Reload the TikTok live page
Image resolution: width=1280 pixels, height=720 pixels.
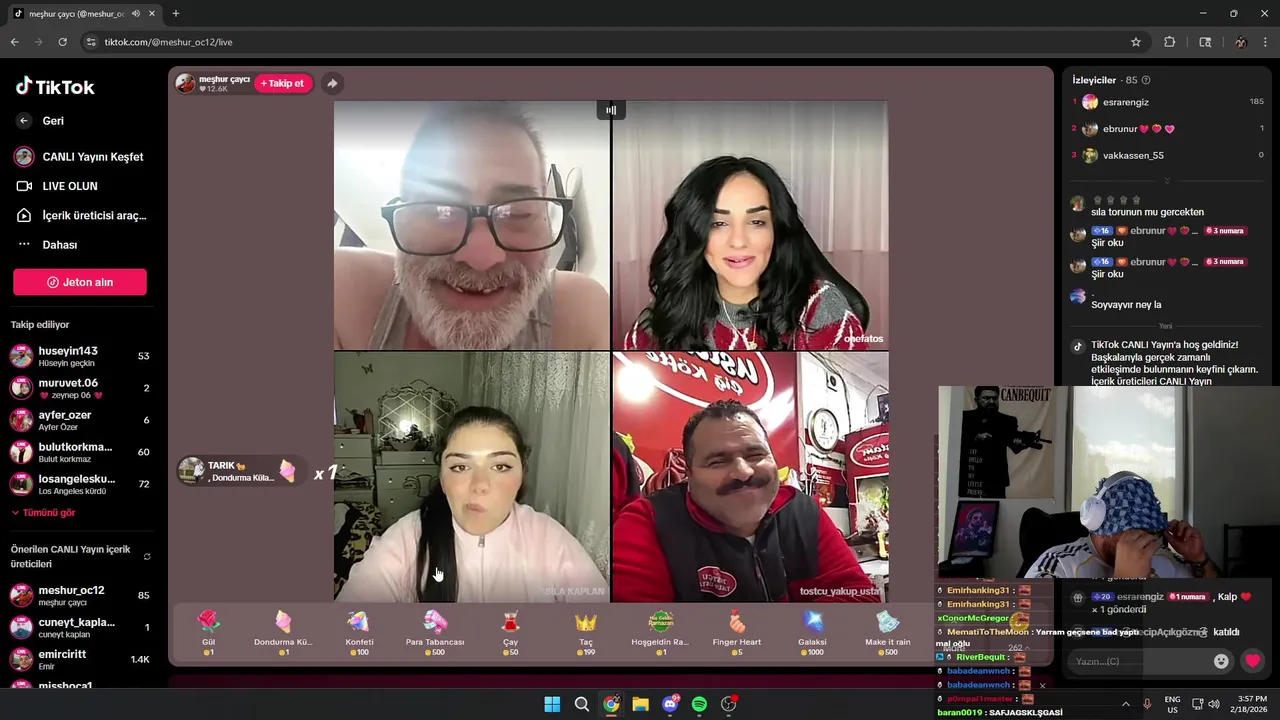[62, 42]
